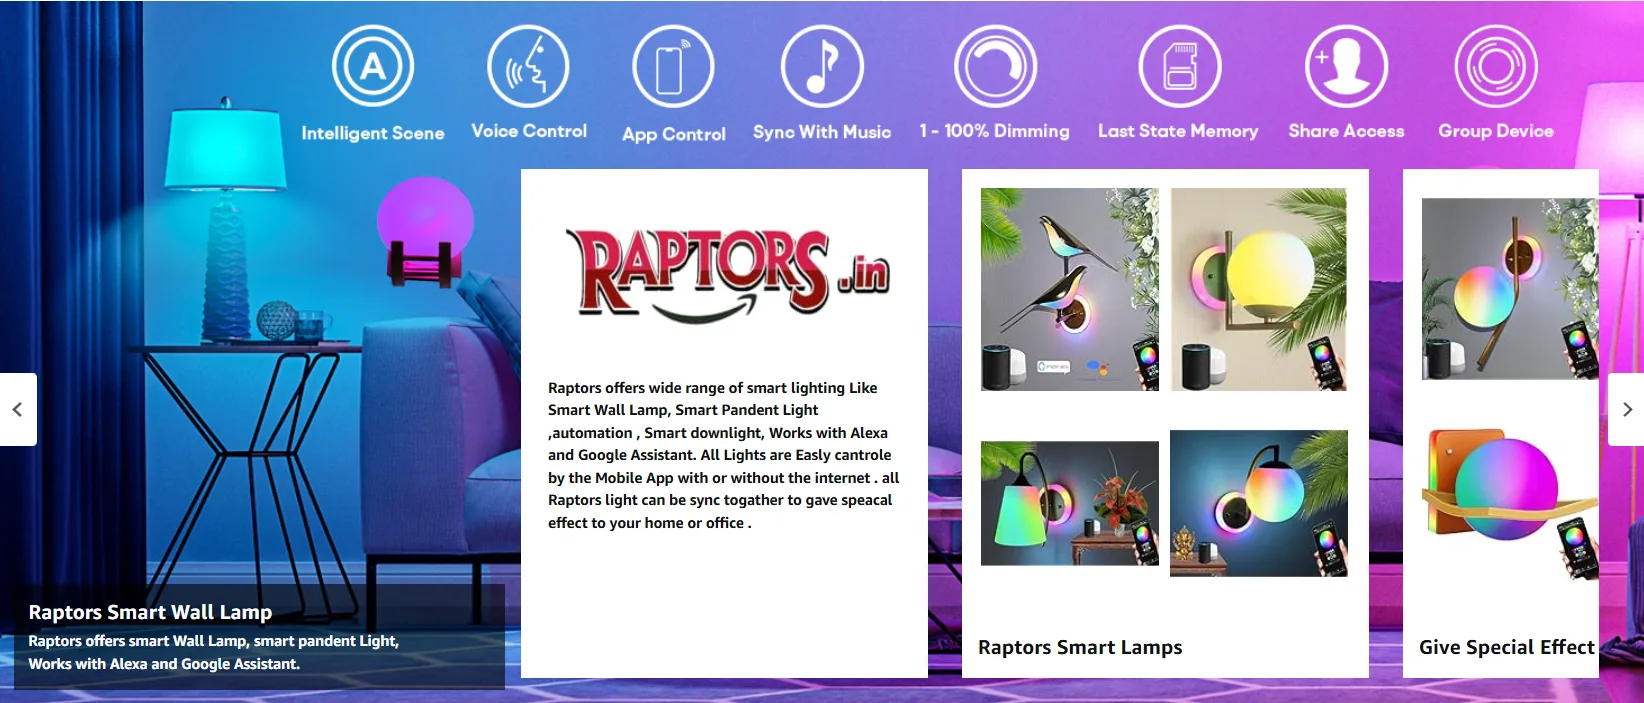Click the 1-100% Dimming icon
This screenshot has width=1644, height=703.
pyautogui.click(x=995, y=67)
